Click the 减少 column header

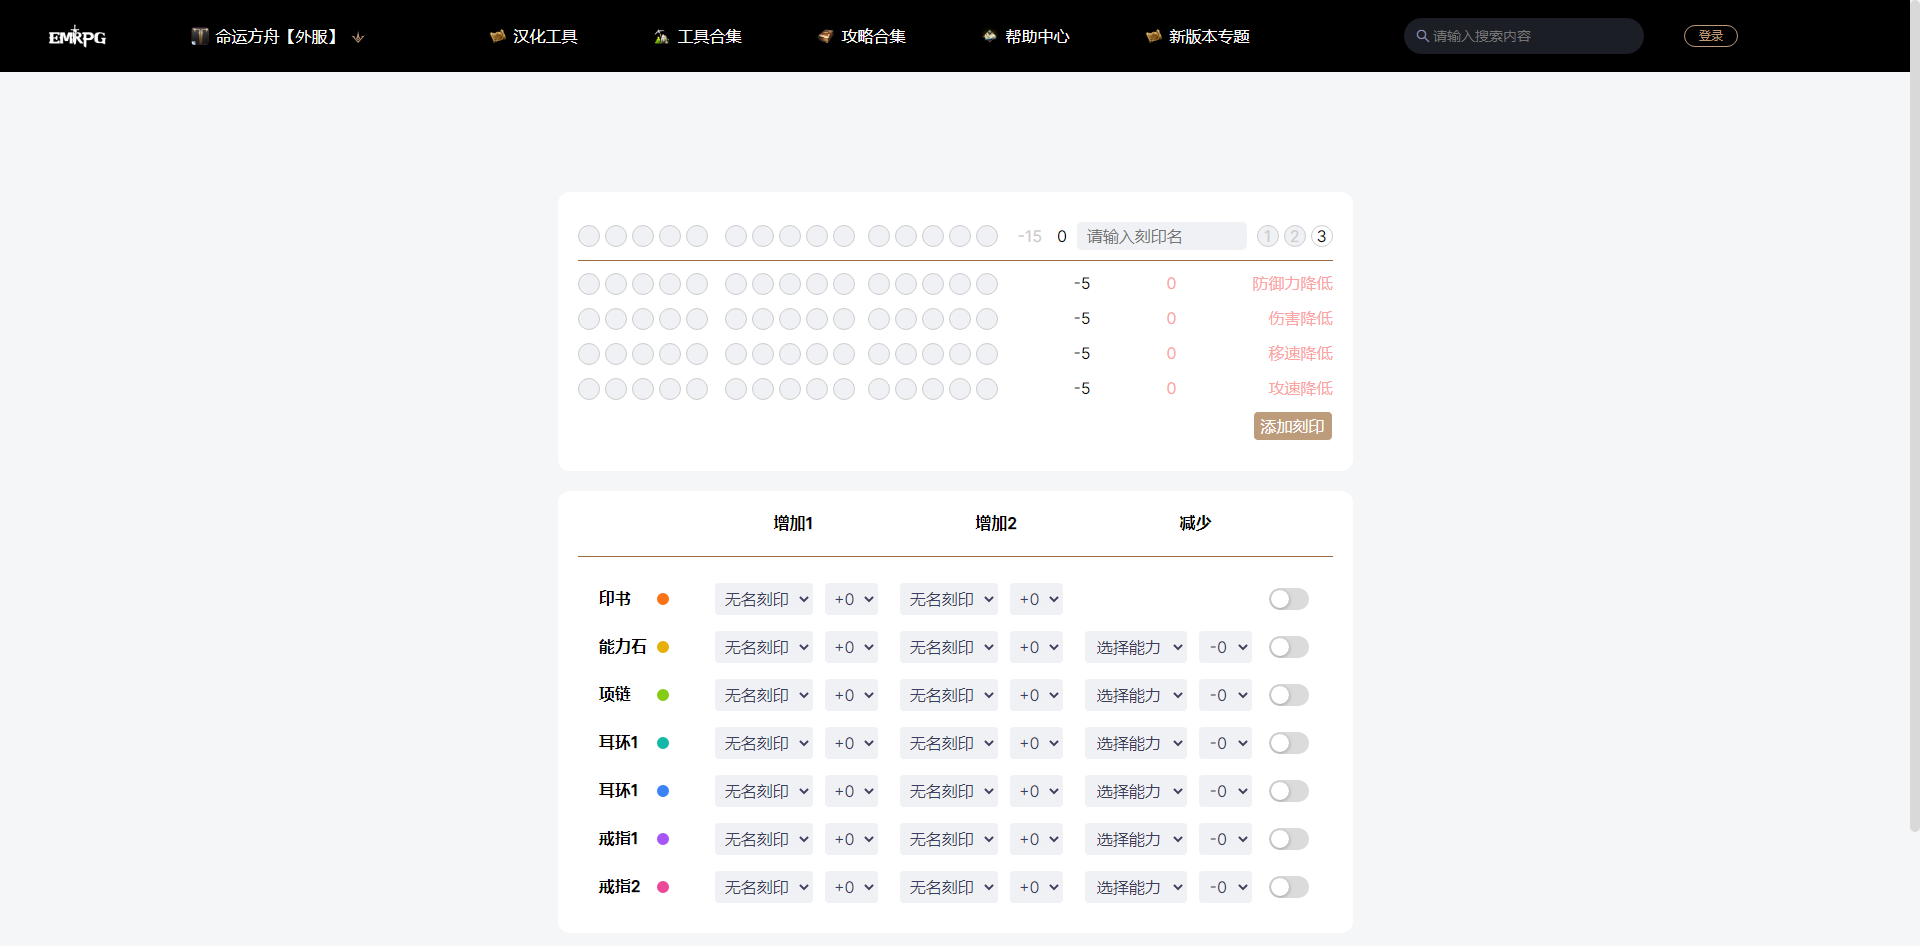coord(1195,523)
